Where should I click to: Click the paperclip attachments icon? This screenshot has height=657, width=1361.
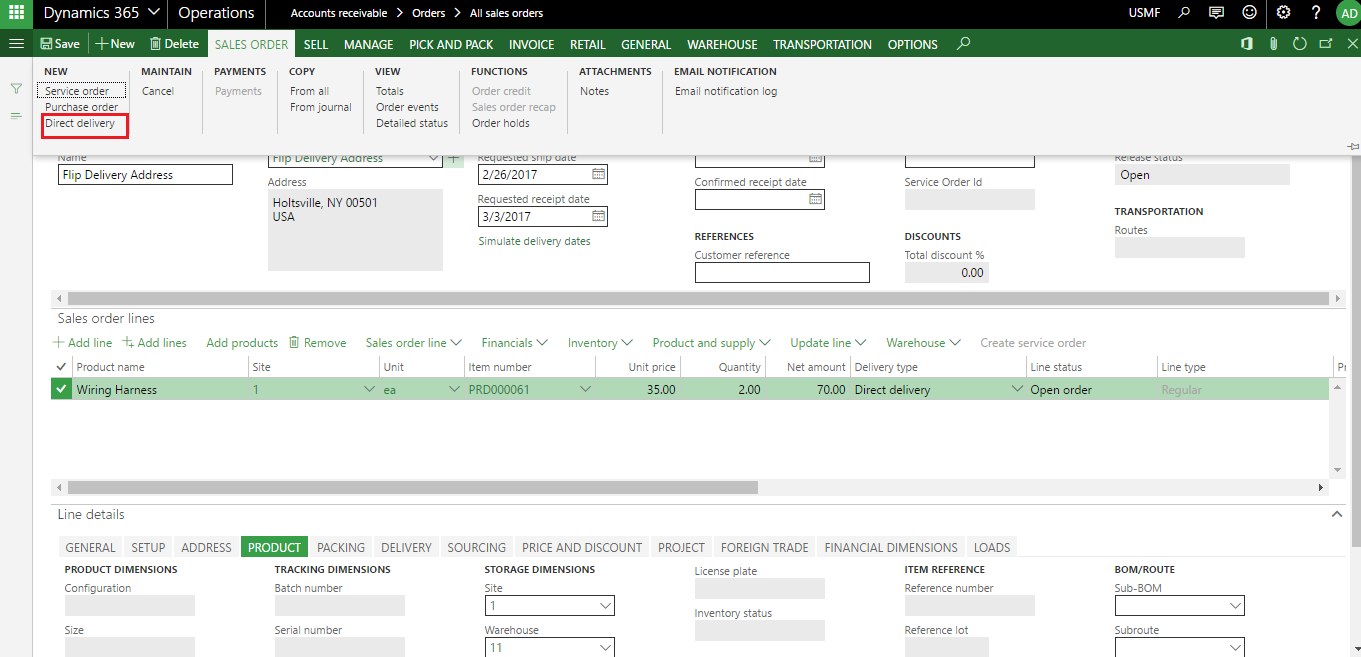click(x=1273, y=44)
